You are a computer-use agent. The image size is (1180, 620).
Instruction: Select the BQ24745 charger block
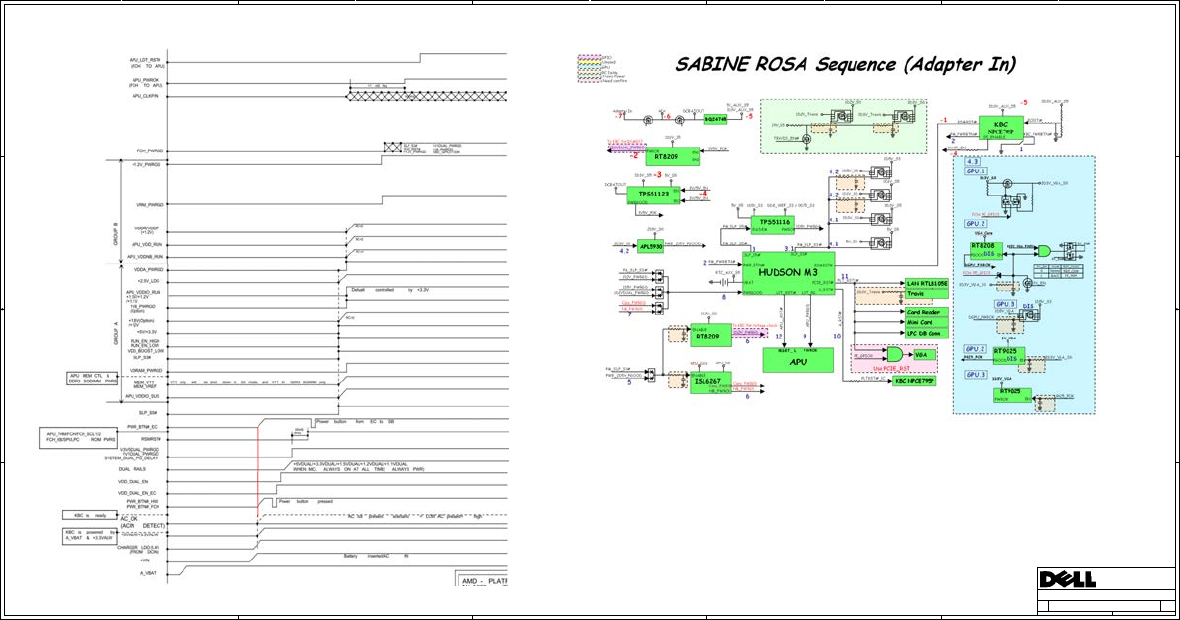(714, 119)
